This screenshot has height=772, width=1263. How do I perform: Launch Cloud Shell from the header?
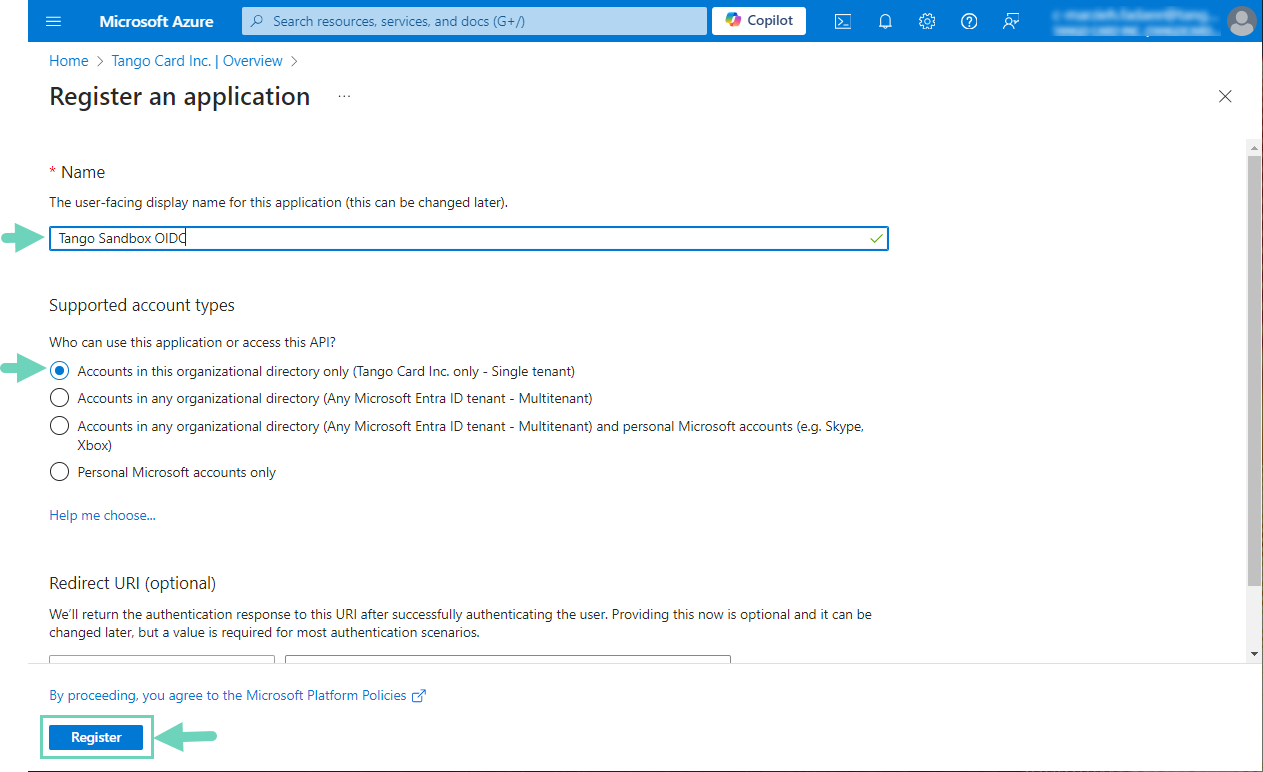843,21
